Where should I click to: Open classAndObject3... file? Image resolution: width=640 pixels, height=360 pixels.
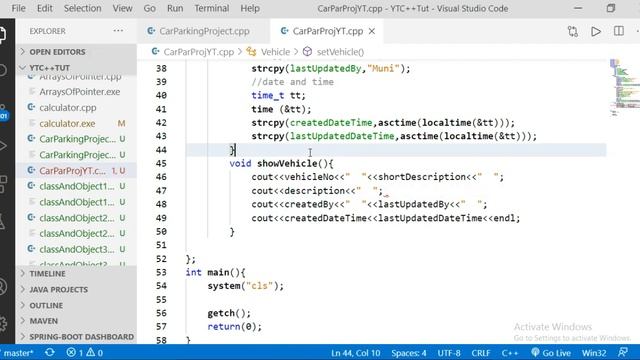point(77,249)
